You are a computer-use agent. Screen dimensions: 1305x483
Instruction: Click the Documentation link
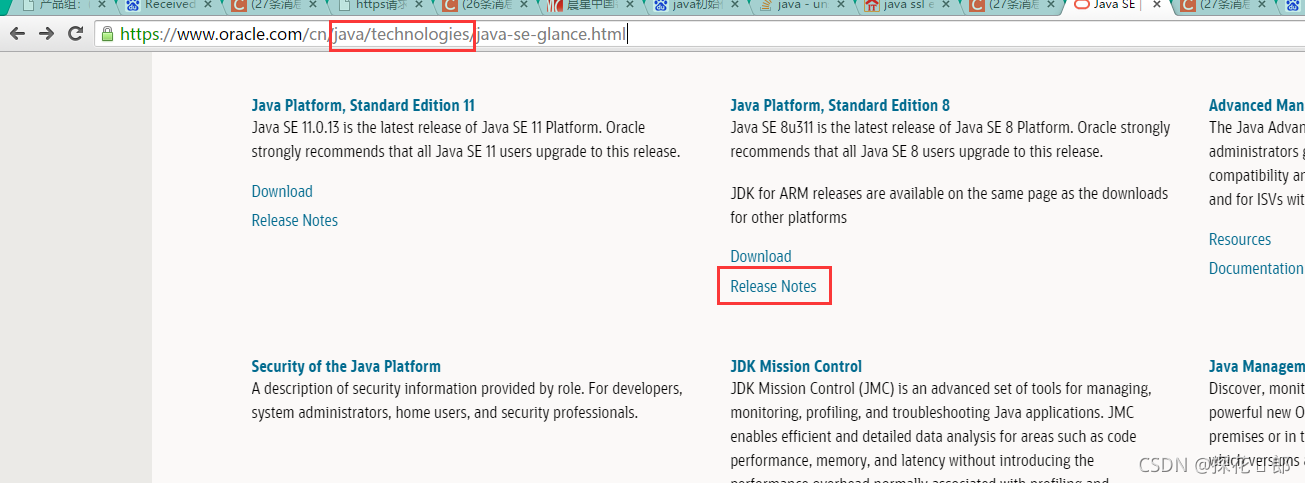pyautogui.click(x=1256, y=268)
